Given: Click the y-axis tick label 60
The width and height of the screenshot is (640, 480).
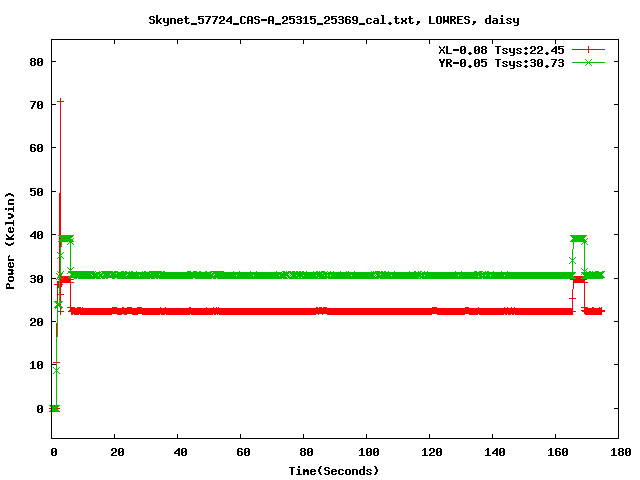Looking at the screenshot, I should click(x=36, y=148).
